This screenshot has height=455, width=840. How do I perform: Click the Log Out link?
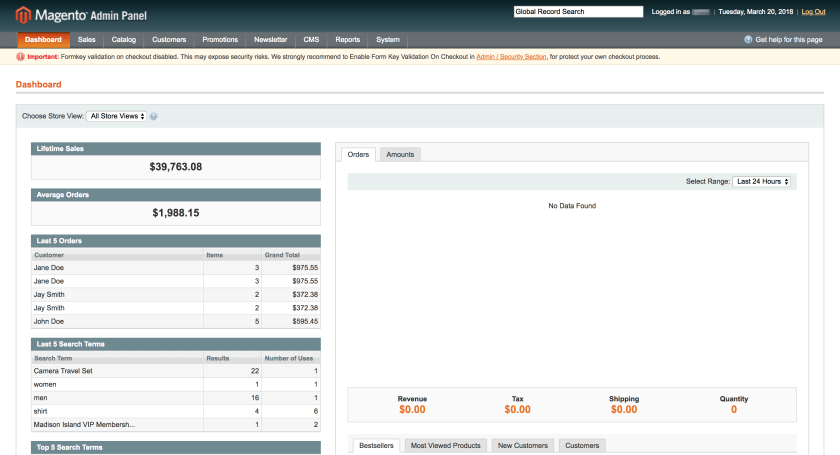pyautogui.click(x=813, y=12)
